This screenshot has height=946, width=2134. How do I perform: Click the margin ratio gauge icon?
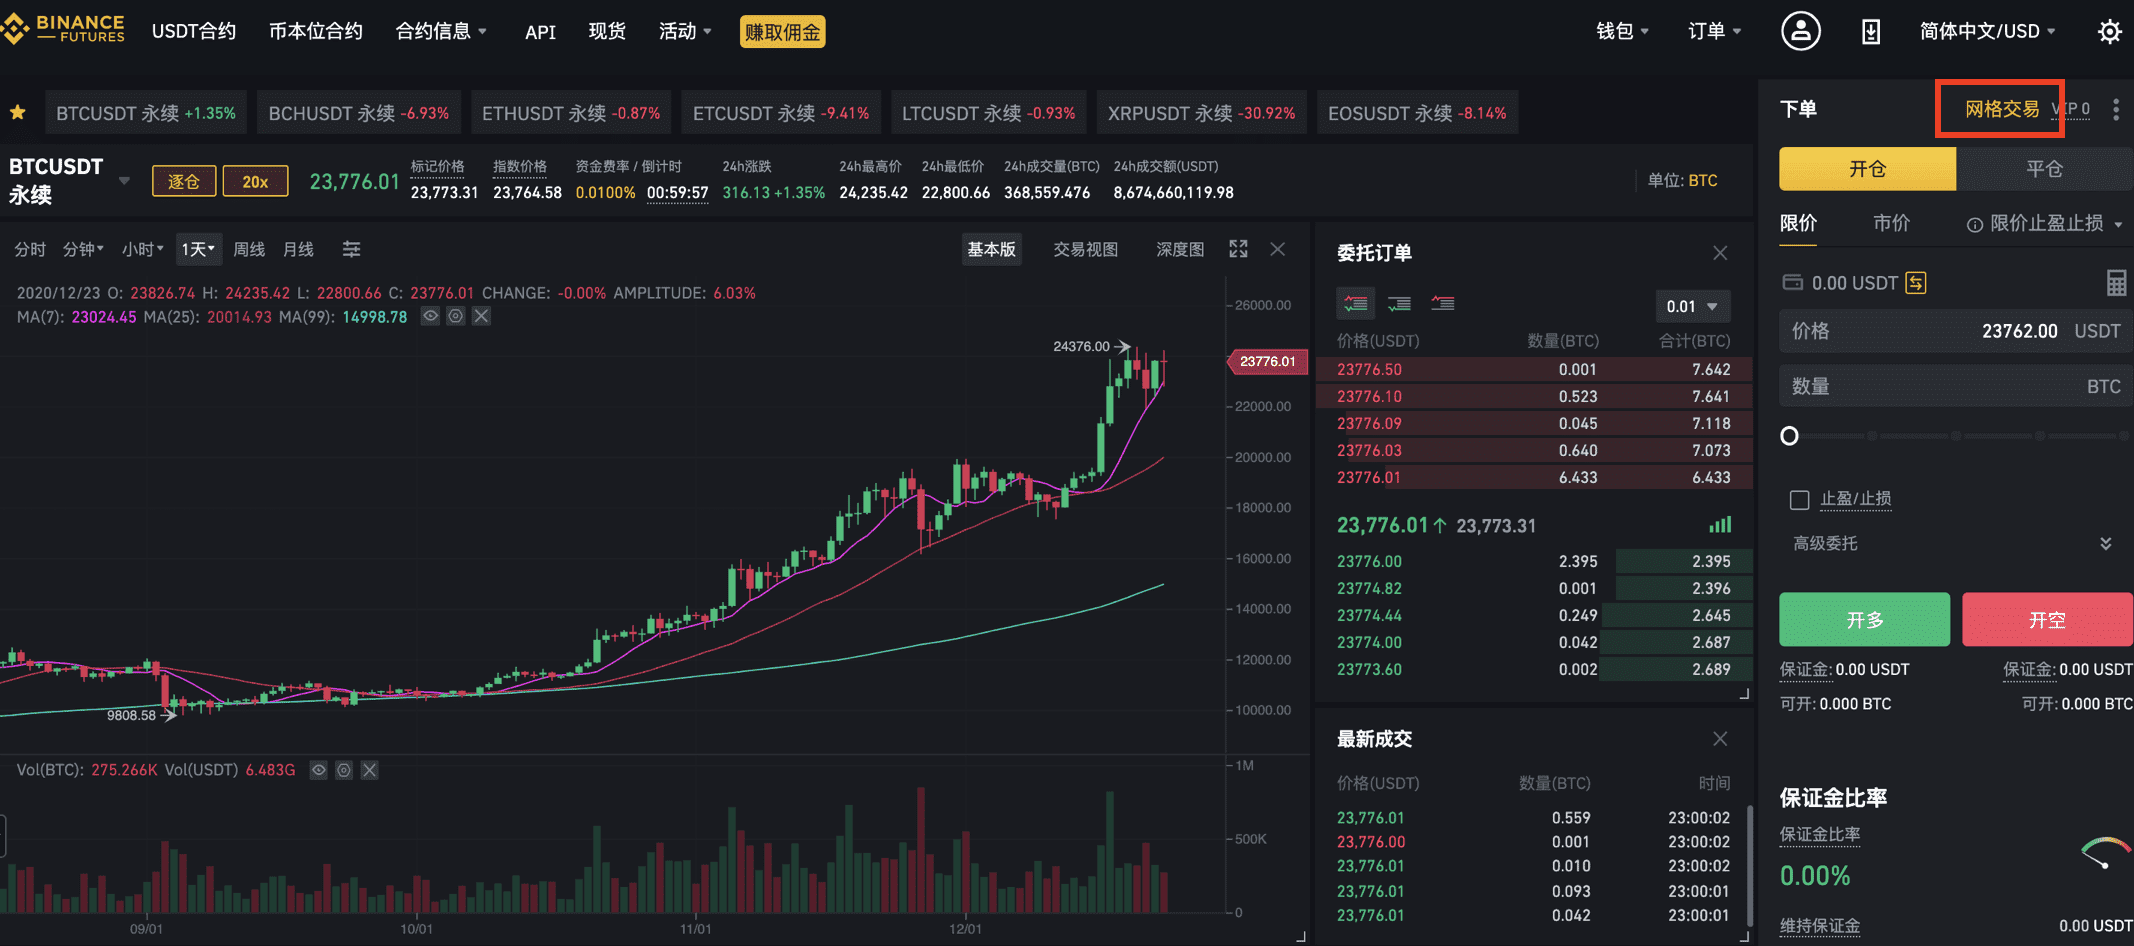(2105, 852)
